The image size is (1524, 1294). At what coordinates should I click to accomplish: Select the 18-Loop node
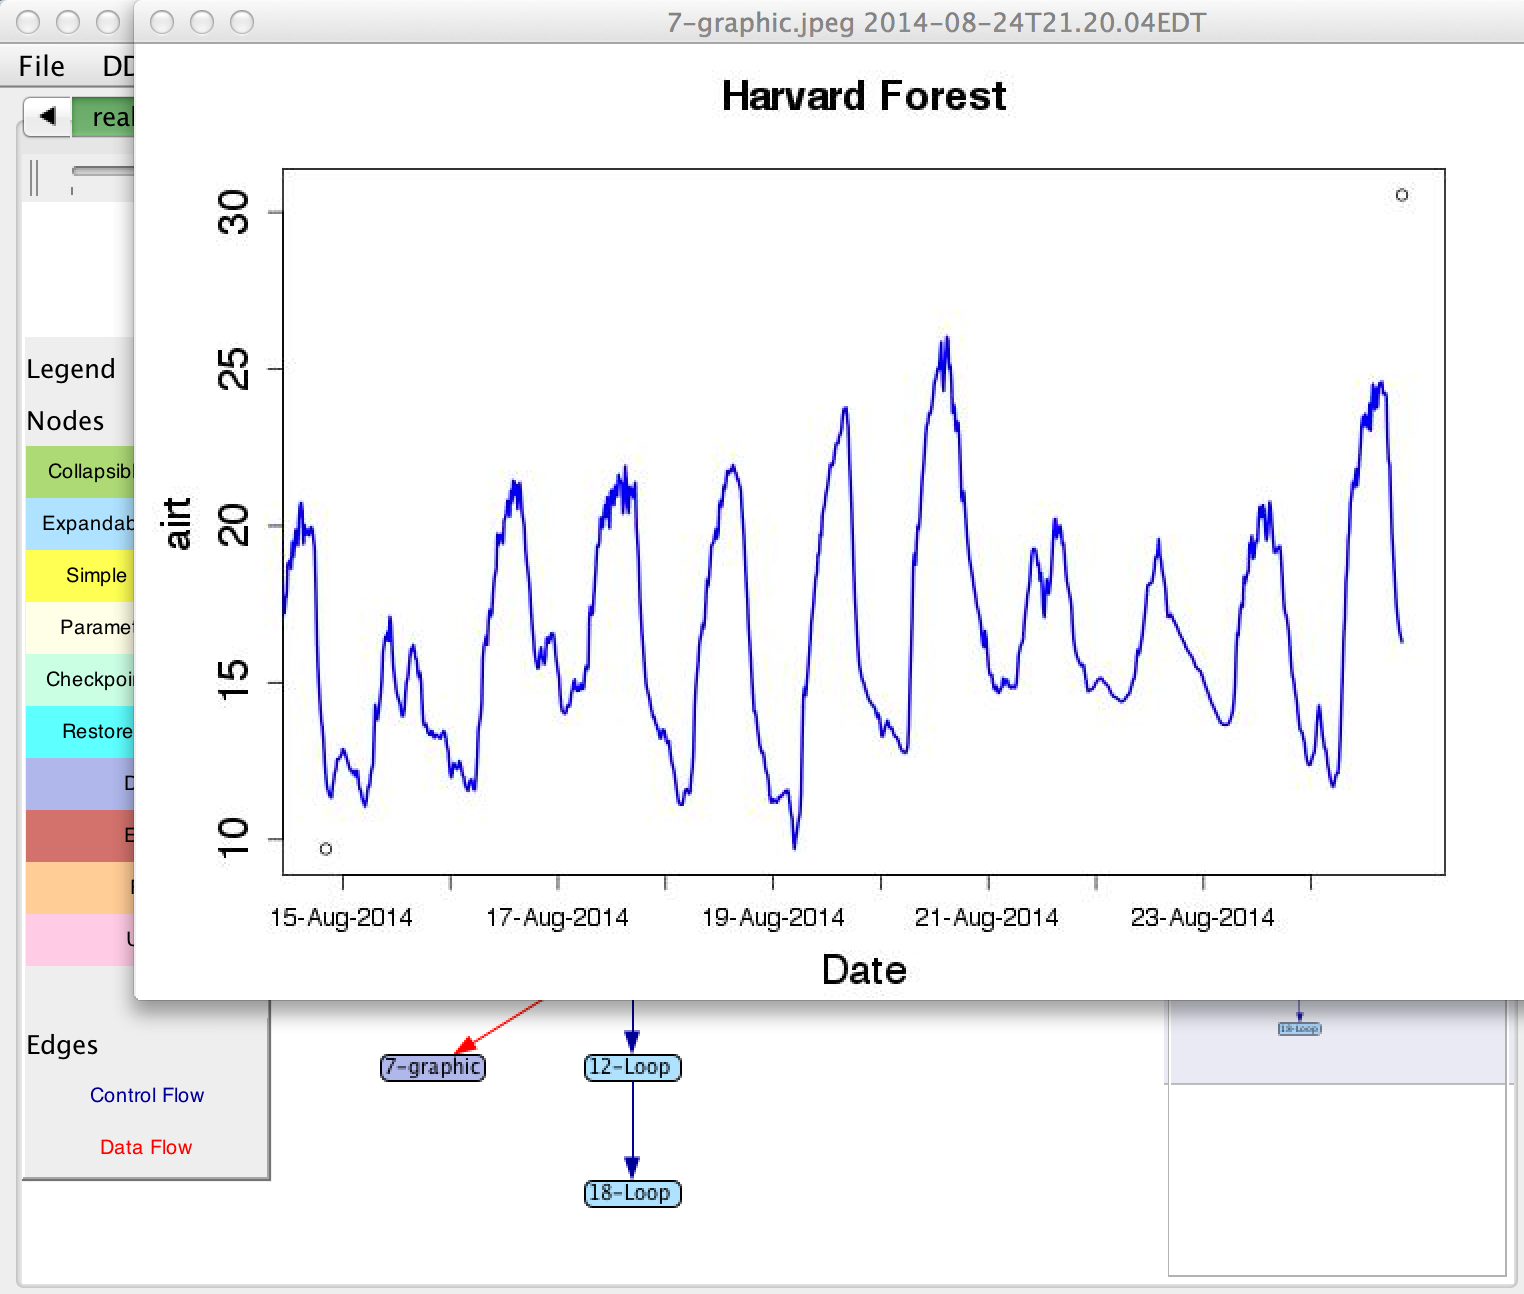click(632, 1193)
